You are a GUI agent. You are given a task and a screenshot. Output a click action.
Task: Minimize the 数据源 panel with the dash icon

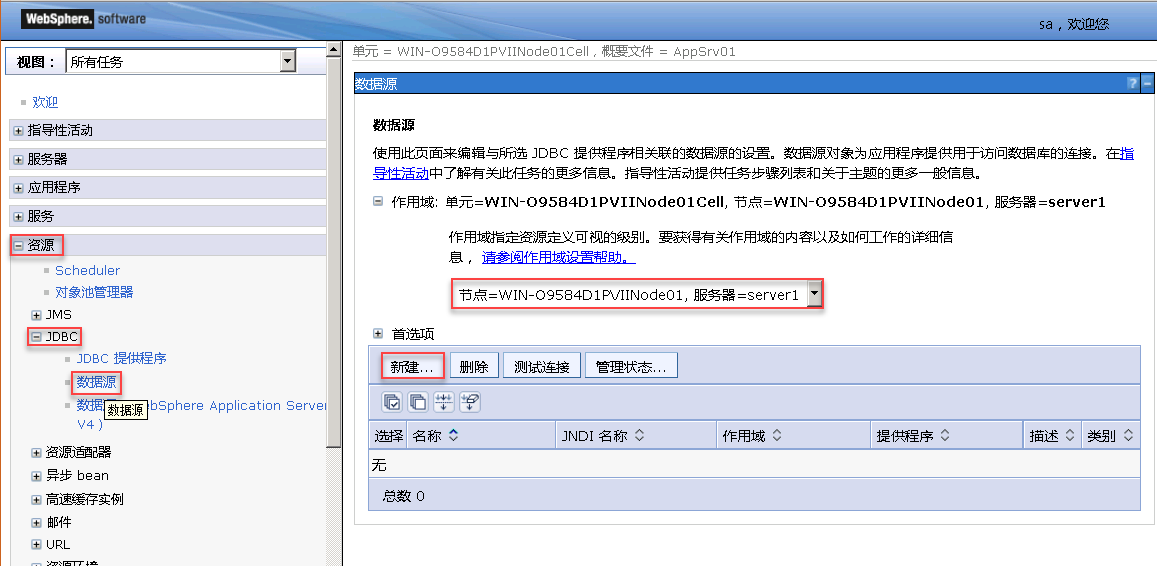point(1147,83)
